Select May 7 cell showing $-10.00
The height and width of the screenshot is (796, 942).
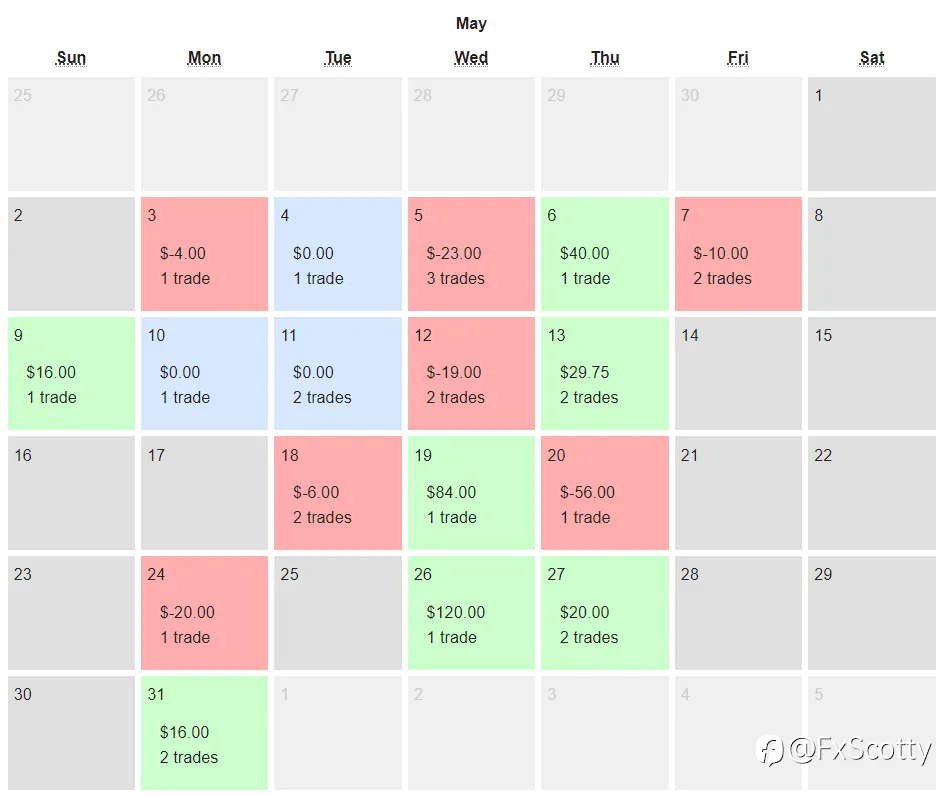click(x=738, y=254)
